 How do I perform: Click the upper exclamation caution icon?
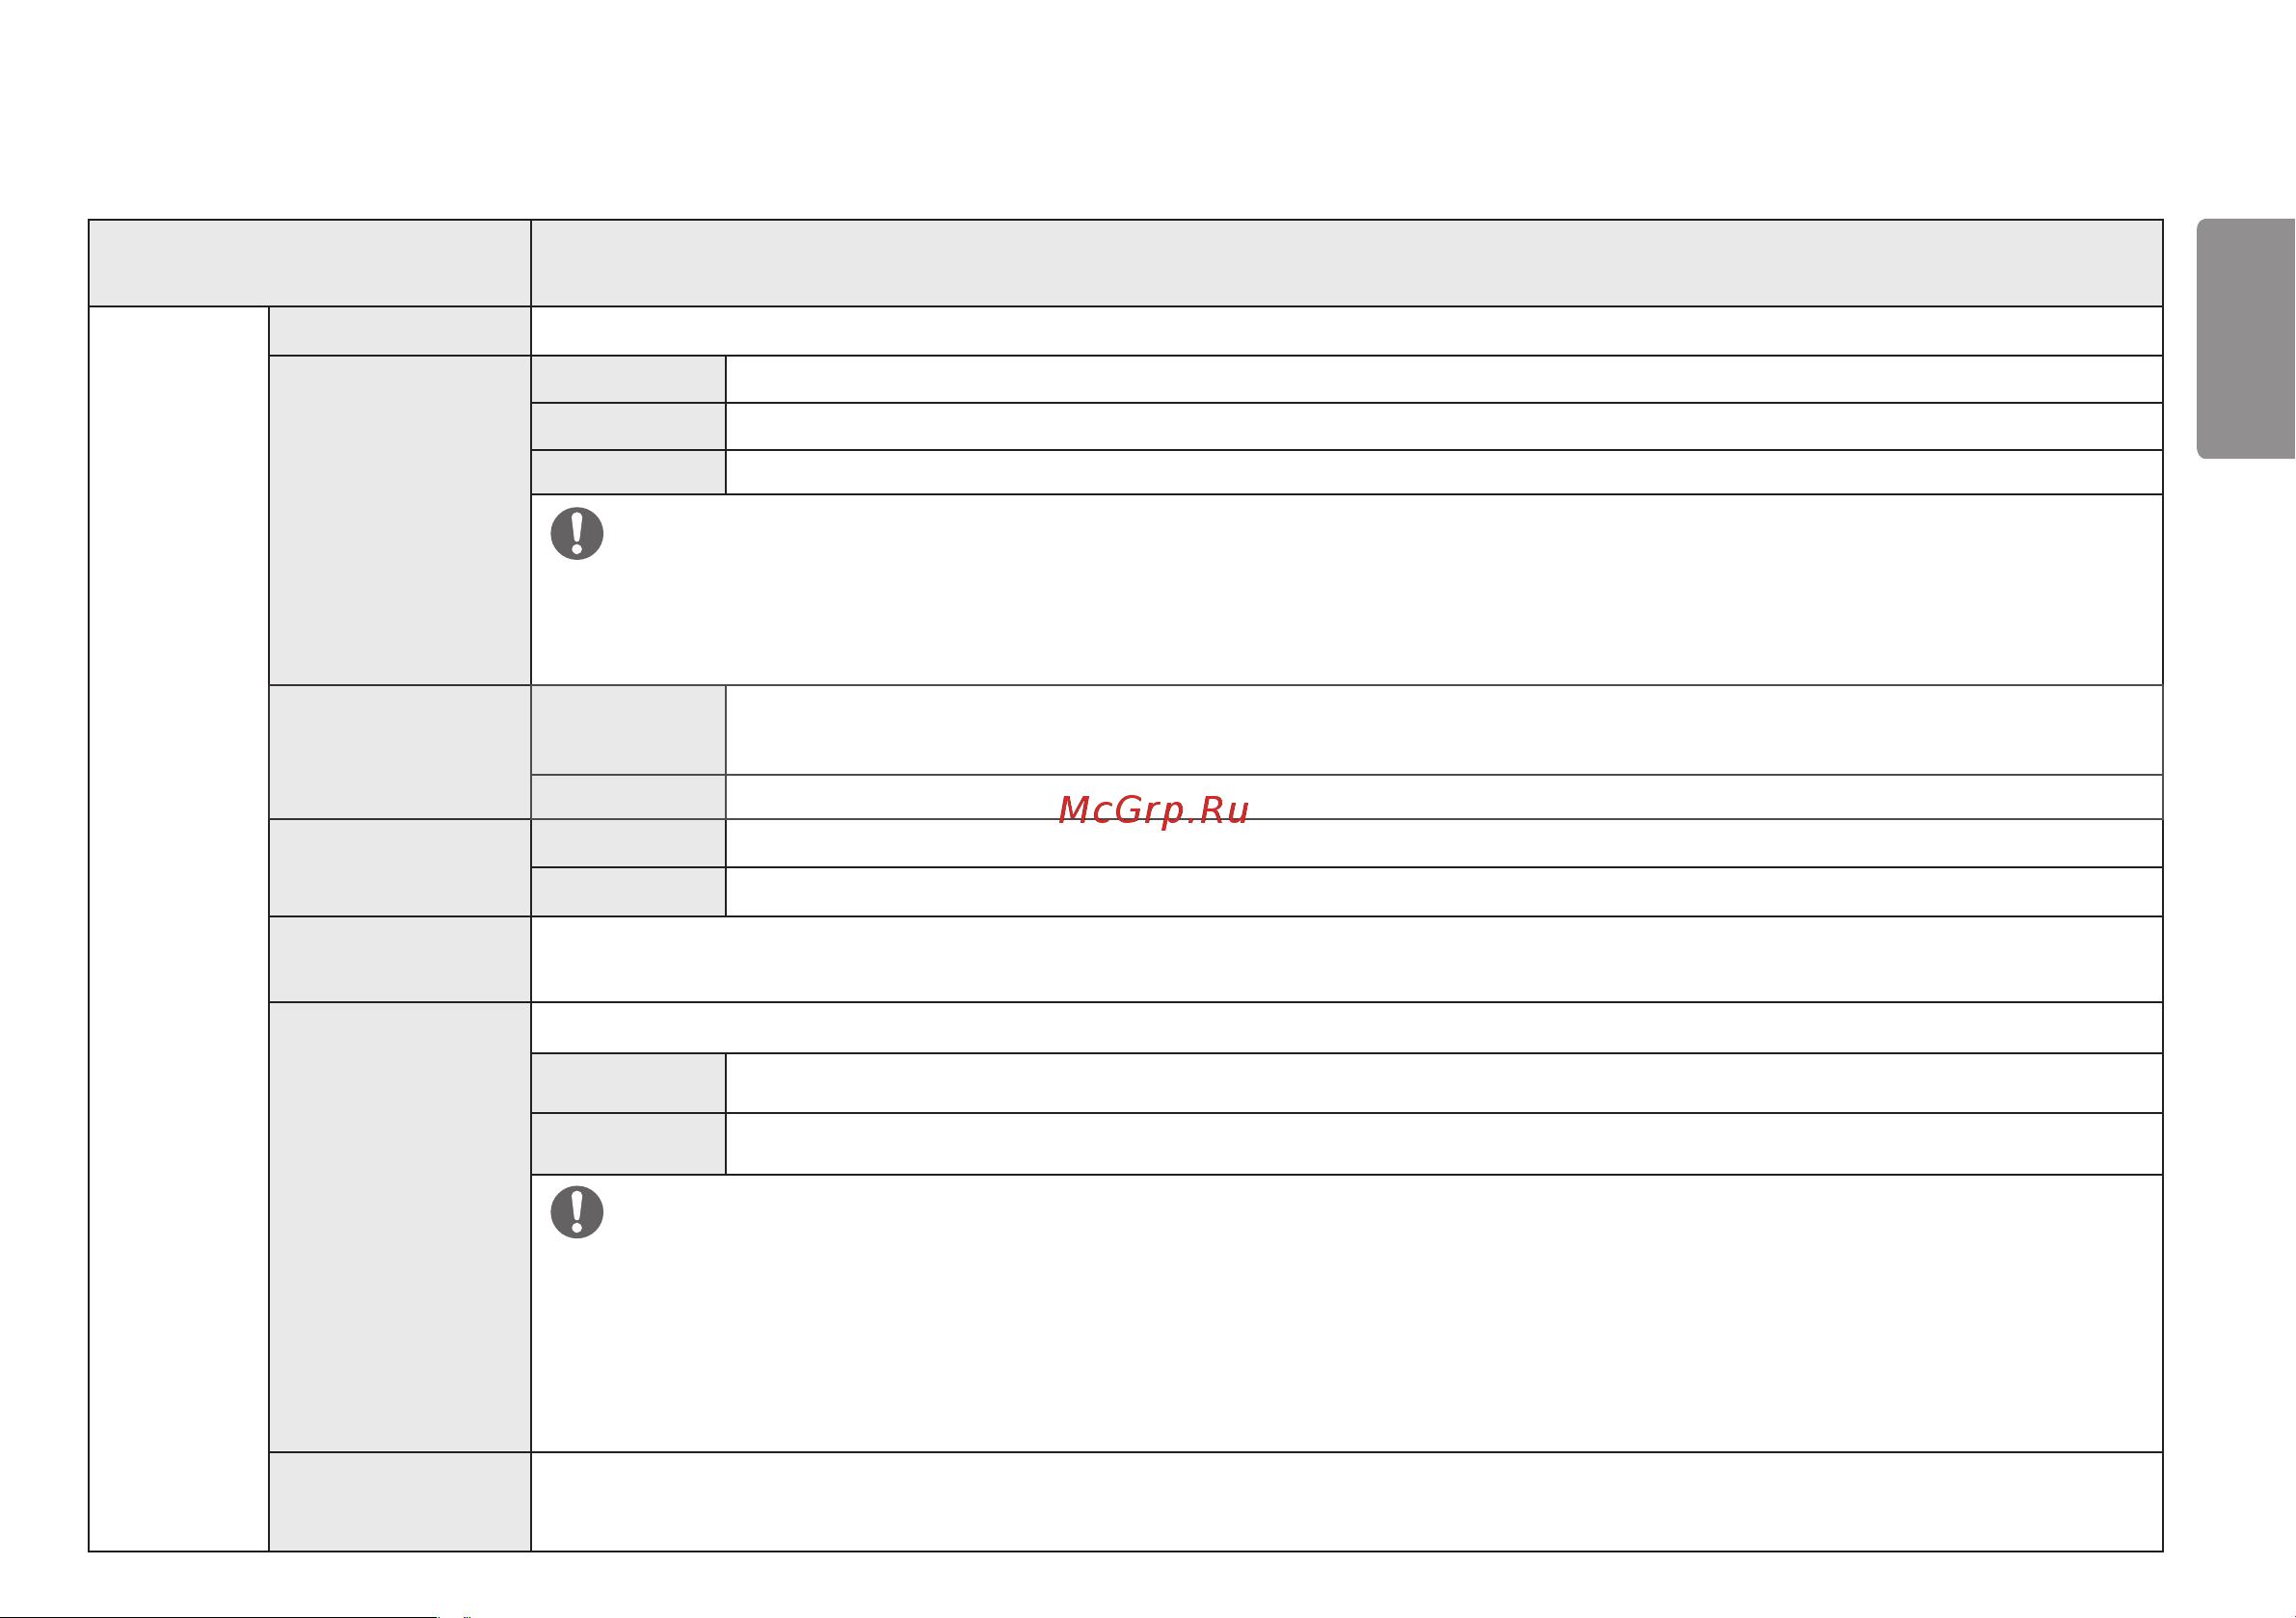(x=577, y=533)
